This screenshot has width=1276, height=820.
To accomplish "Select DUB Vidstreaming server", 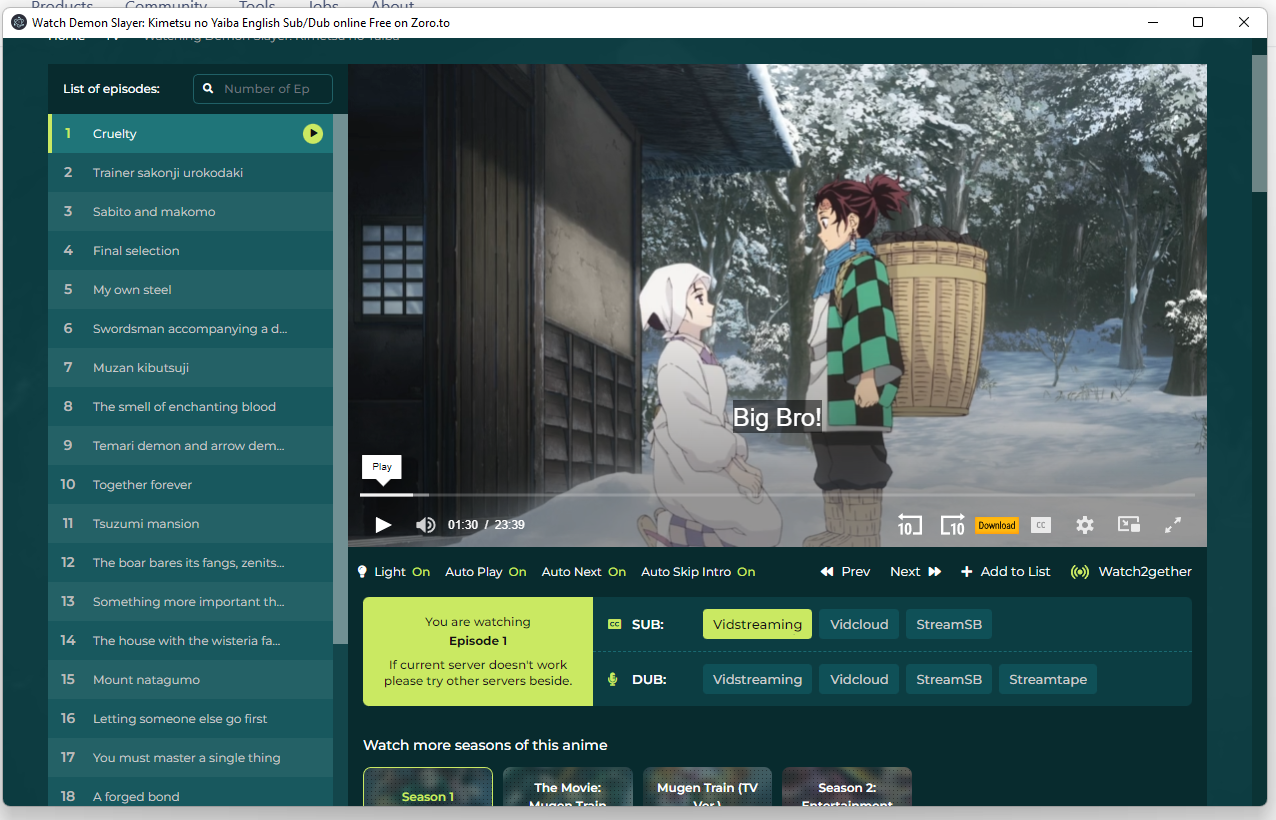I will 757,679.
